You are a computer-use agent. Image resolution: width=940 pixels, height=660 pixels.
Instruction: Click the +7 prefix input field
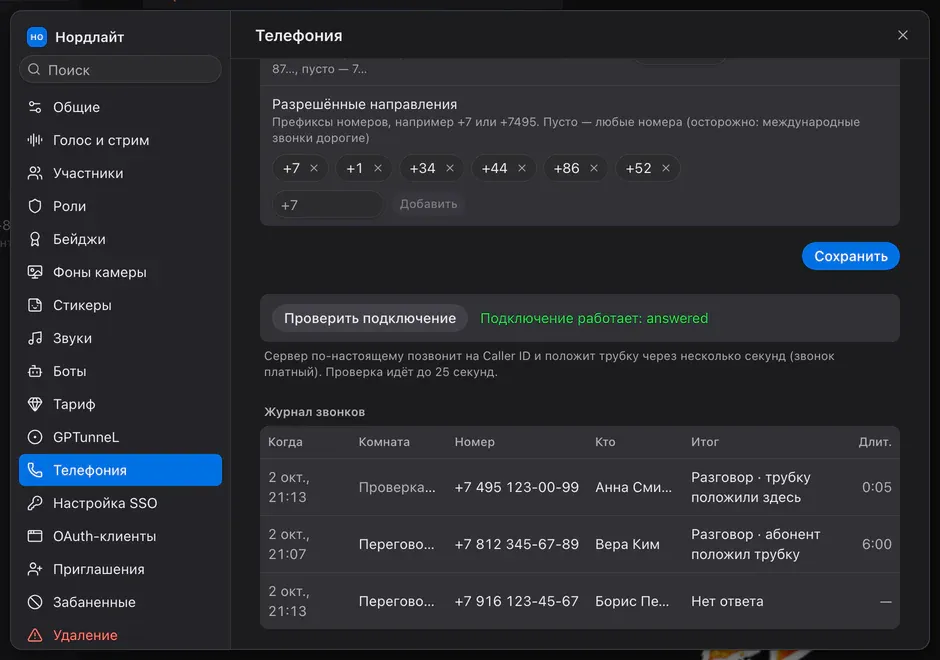(x=327, y=205)
